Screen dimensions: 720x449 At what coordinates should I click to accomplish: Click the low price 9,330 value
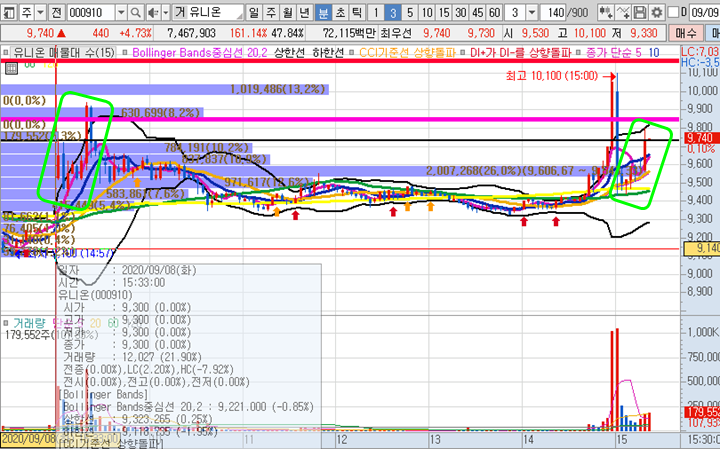tap(644, 33)
